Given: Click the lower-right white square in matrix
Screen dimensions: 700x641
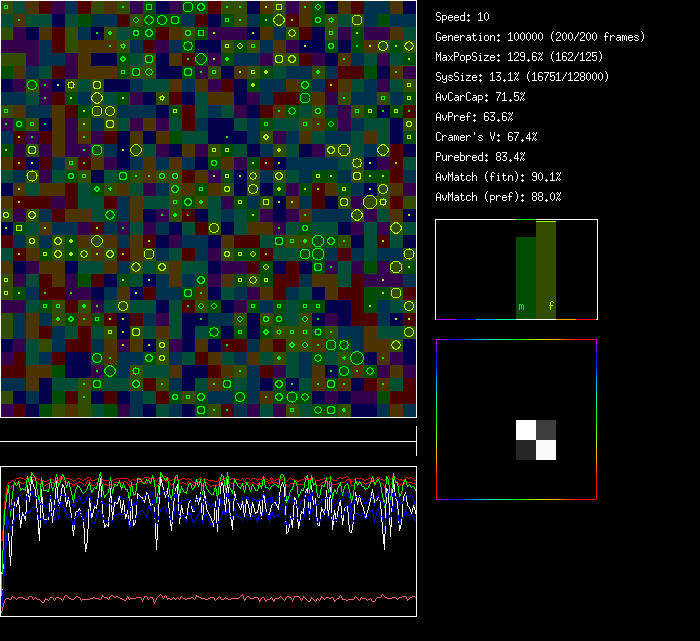Looking at the screenshot, I should pyautogui.click(x=546, y=450).
